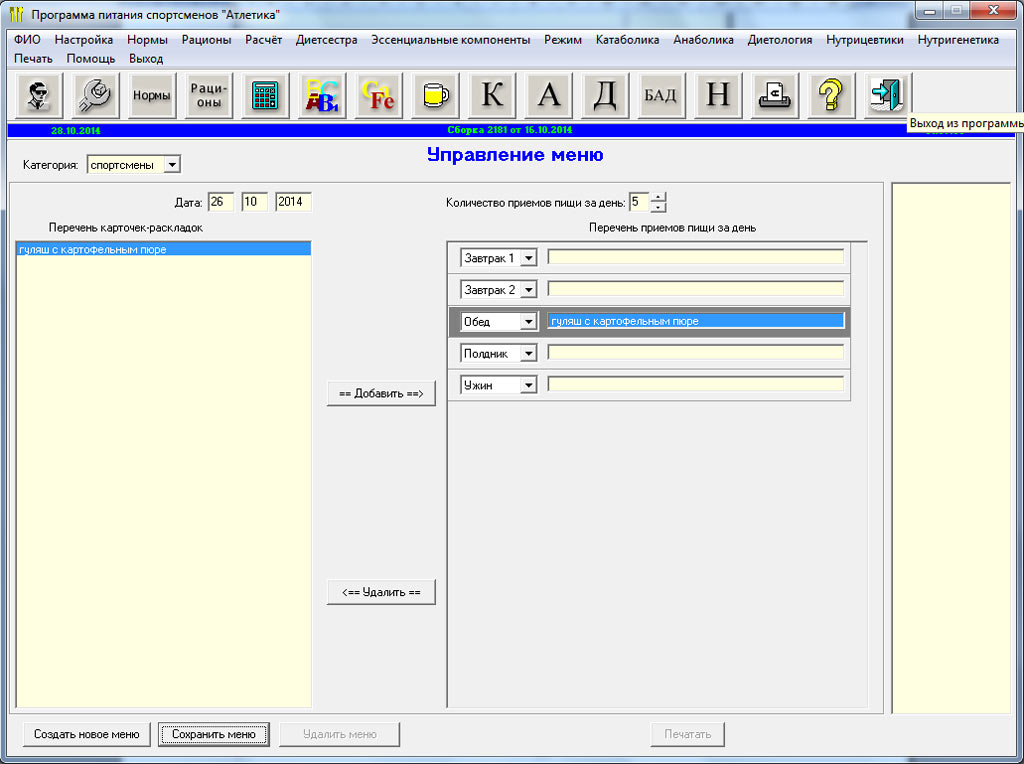Open the Рационы menu
This screenshot has height=764, width=1024.
(x=206, y=40)
